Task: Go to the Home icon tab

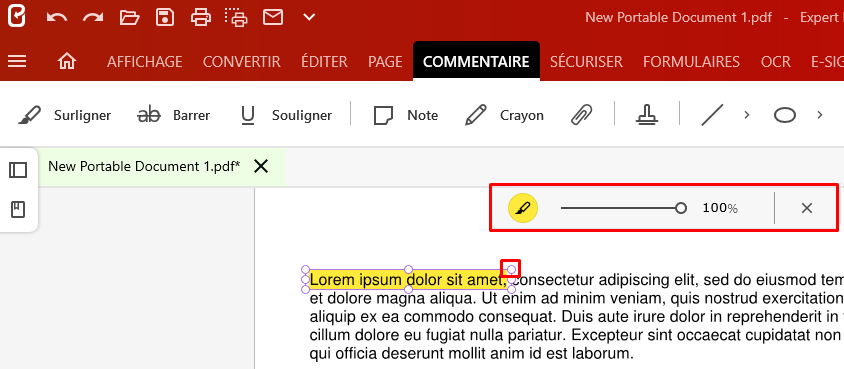Action: tap(67, 61)
